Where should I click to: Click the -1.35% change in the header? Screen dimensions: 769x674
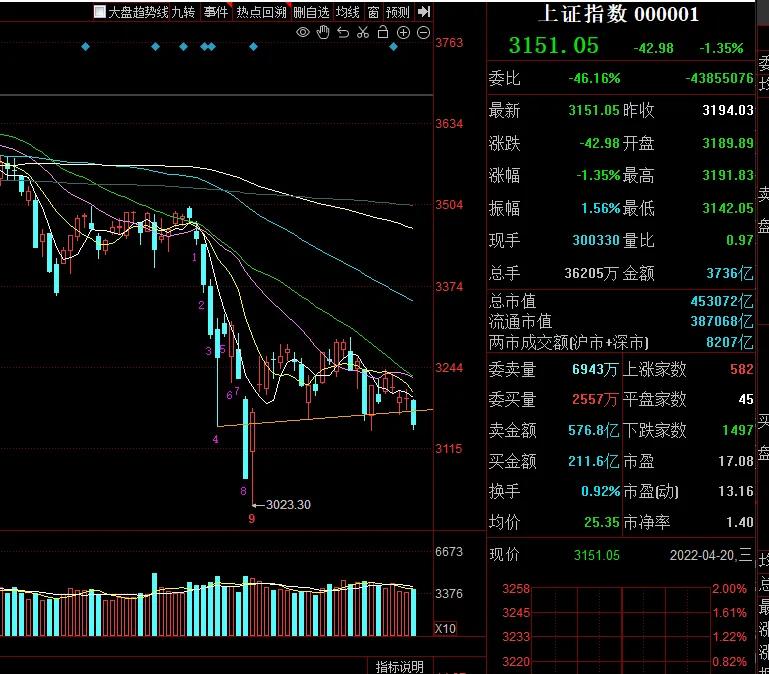click(x=721, y=48)
